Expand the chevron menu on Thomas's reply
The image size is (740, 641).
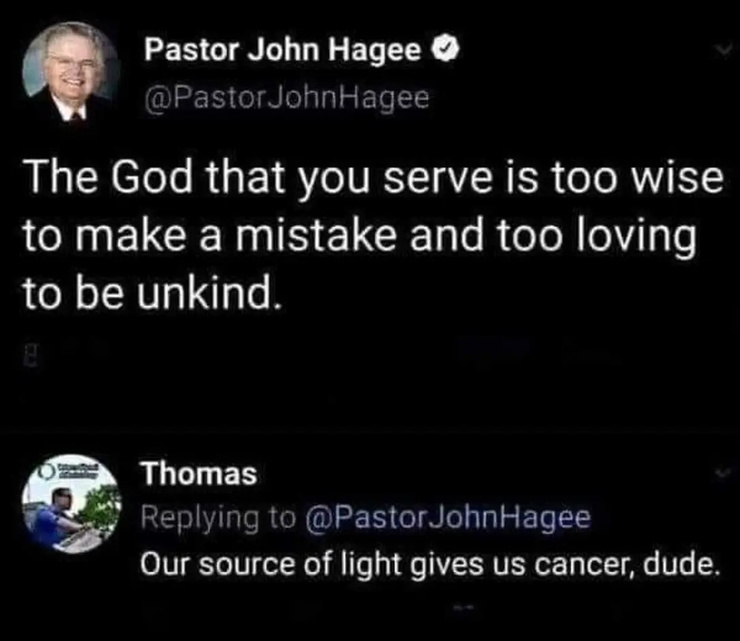click(724, 472)
